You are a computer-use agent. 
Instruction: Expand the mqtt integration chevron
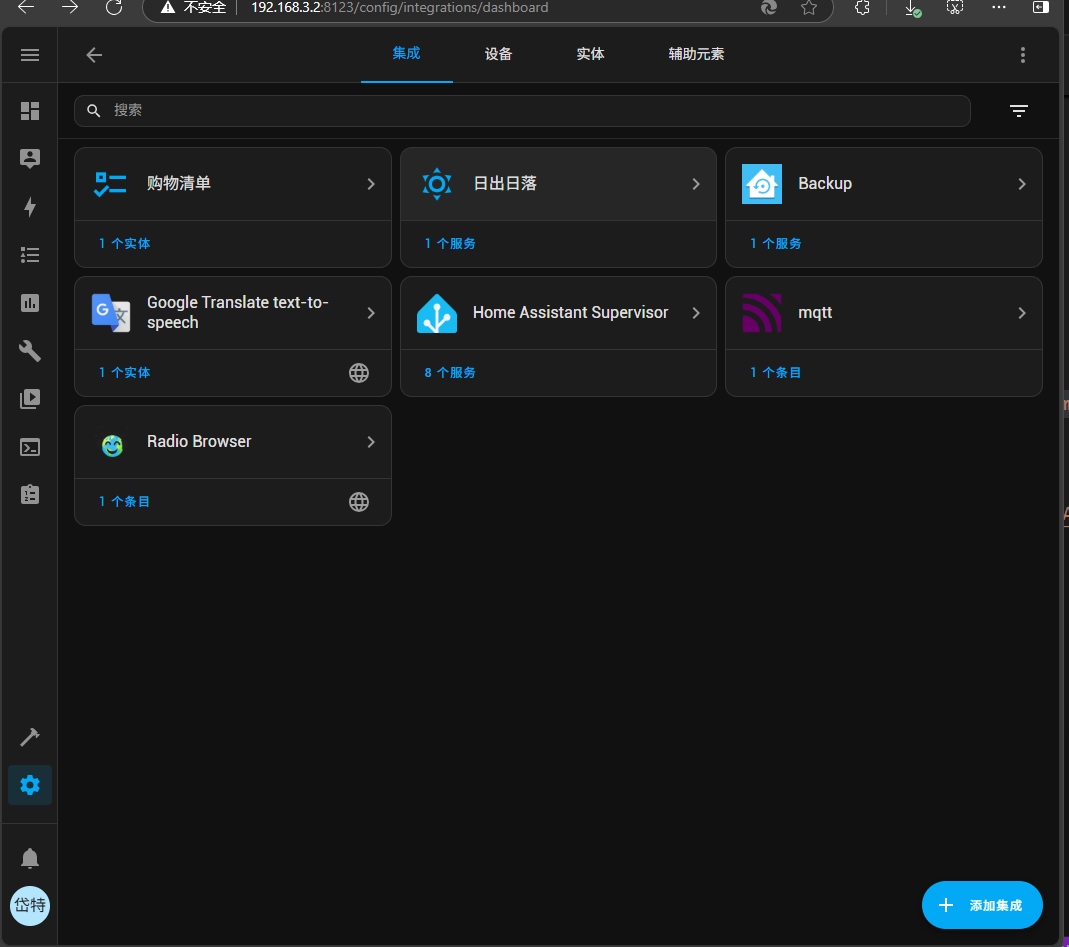pyautogui.click(x=1021, y=313)
